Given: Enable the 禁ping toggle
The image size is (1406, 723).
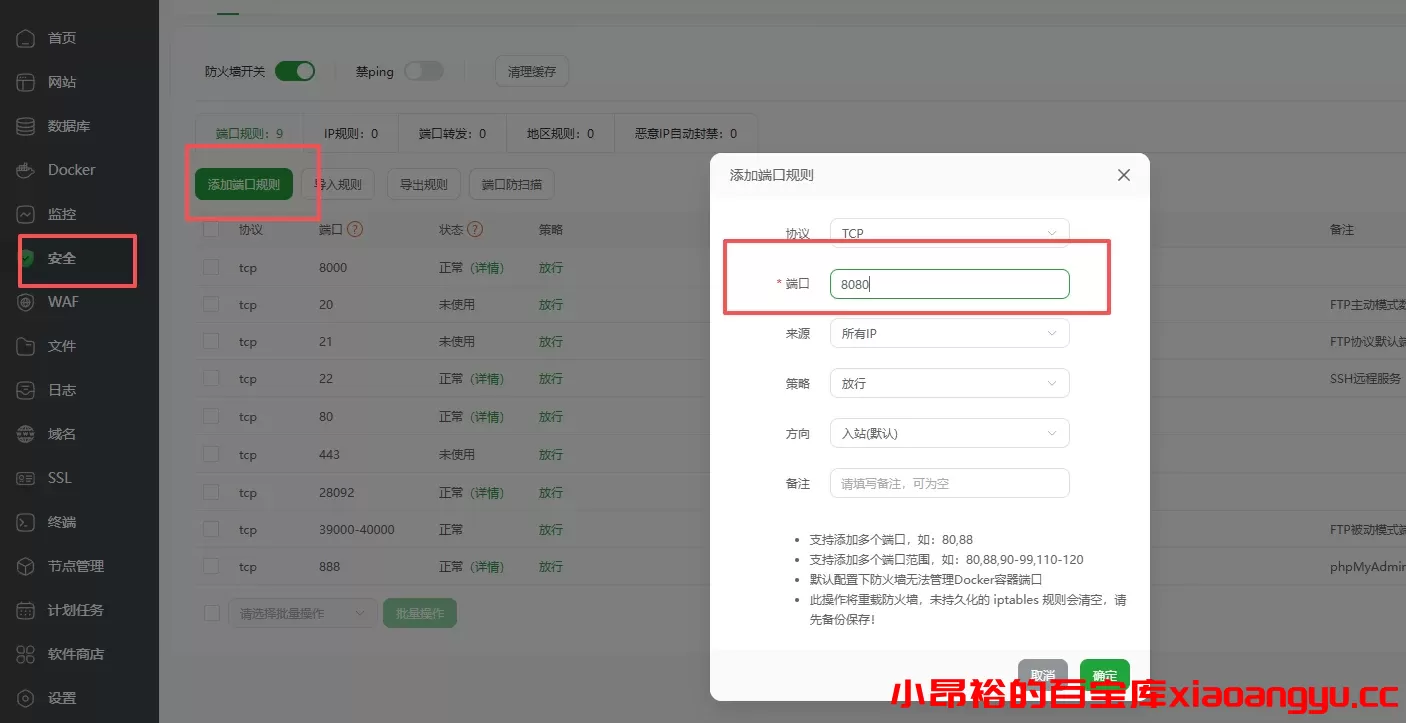Looking at the screenshot, I should (x=424, y=70).
